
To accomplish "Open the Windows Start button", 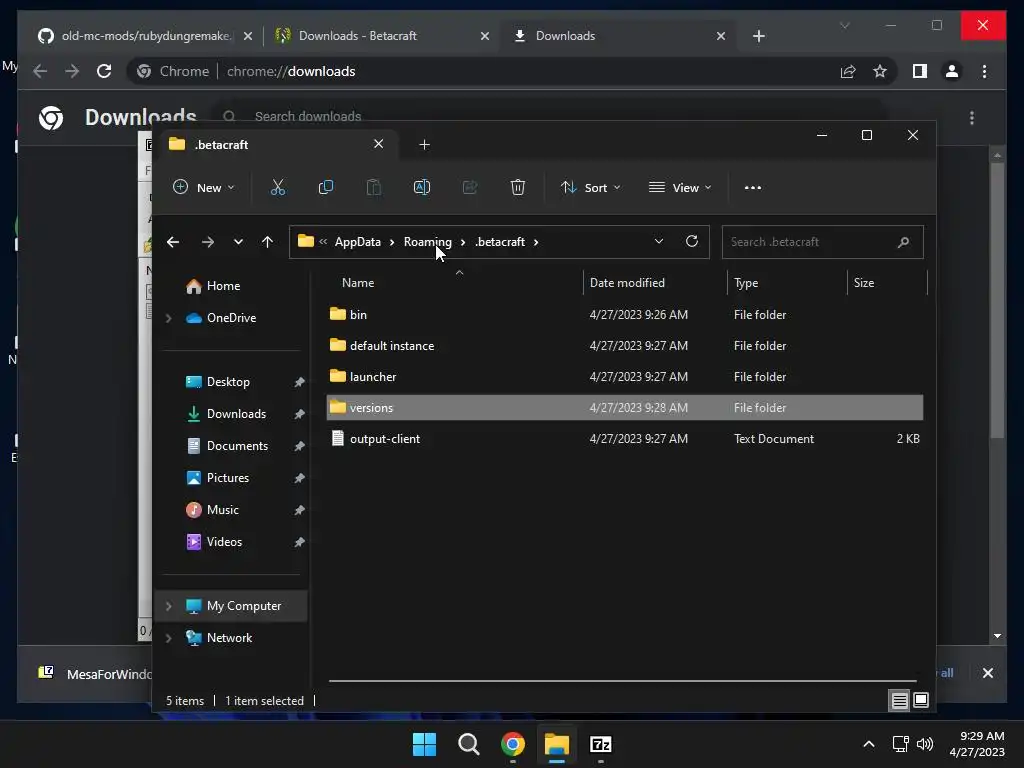I will 424,744.
